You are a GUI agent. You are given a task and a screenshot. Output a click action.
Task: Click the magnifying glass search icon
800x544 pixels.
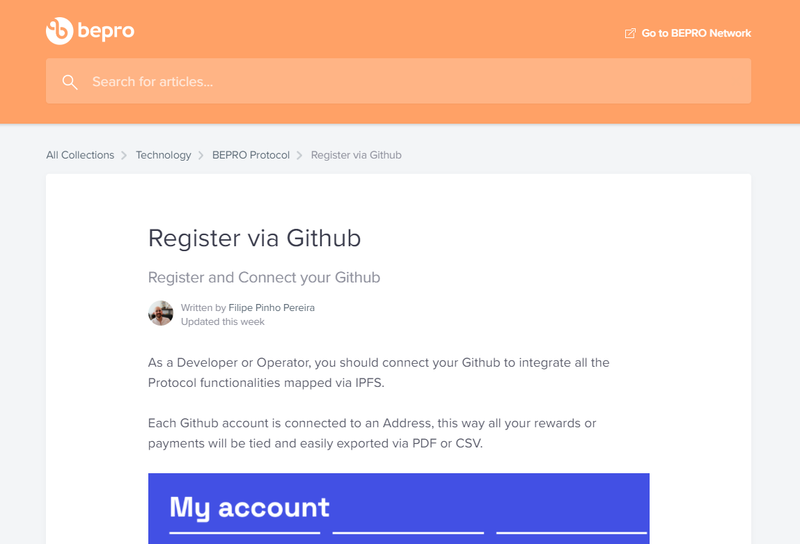[x=70, y=82]
